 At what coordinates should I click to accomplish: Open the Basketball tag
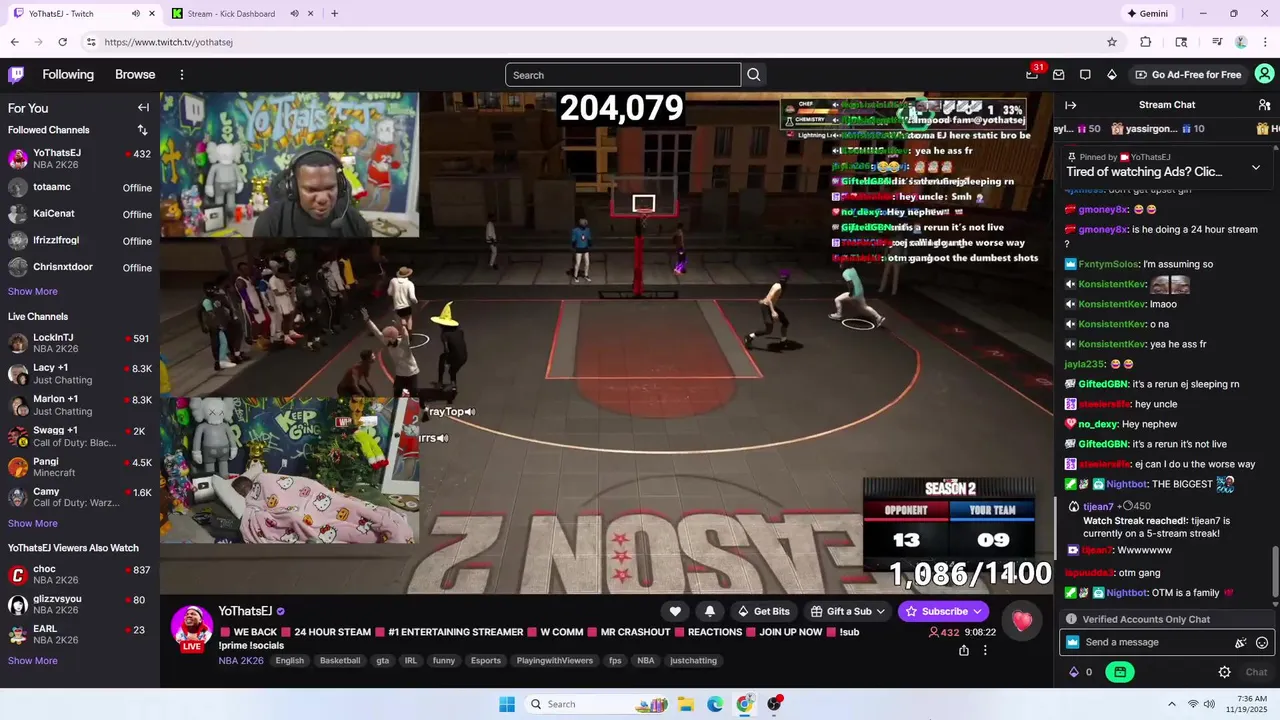pos(340,661)
